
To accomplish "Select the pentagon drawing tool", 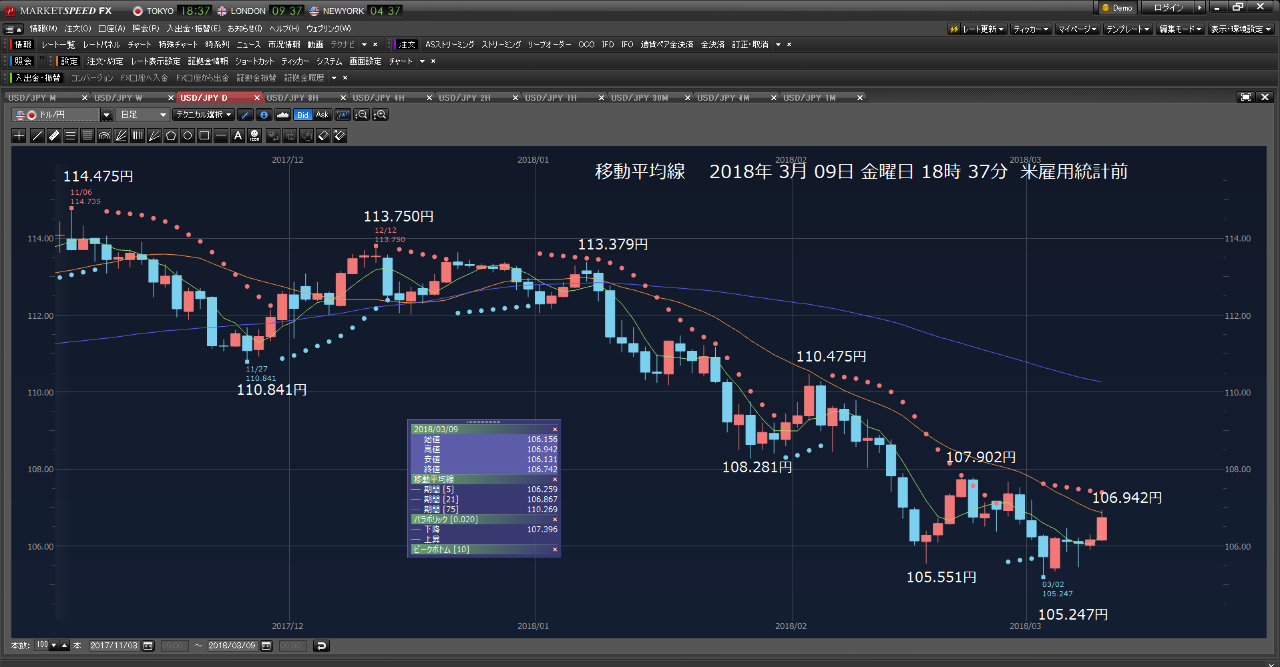I will coord(171,135).
